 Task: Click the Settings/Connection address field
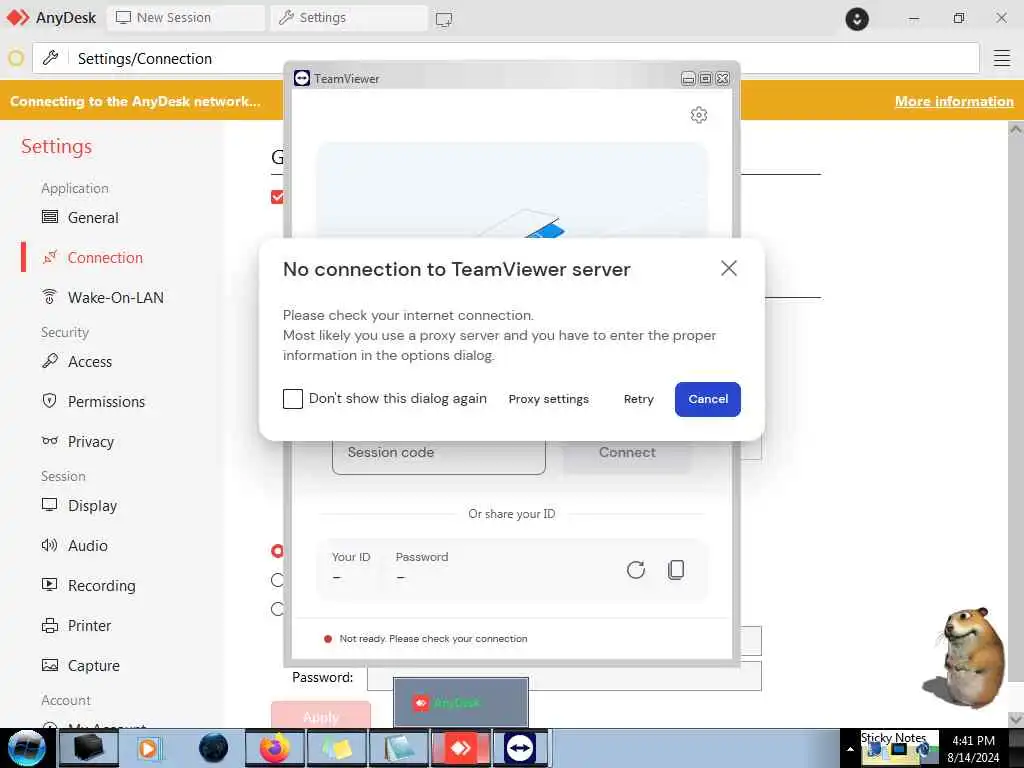pyautogui.click(x=506, y=59)
